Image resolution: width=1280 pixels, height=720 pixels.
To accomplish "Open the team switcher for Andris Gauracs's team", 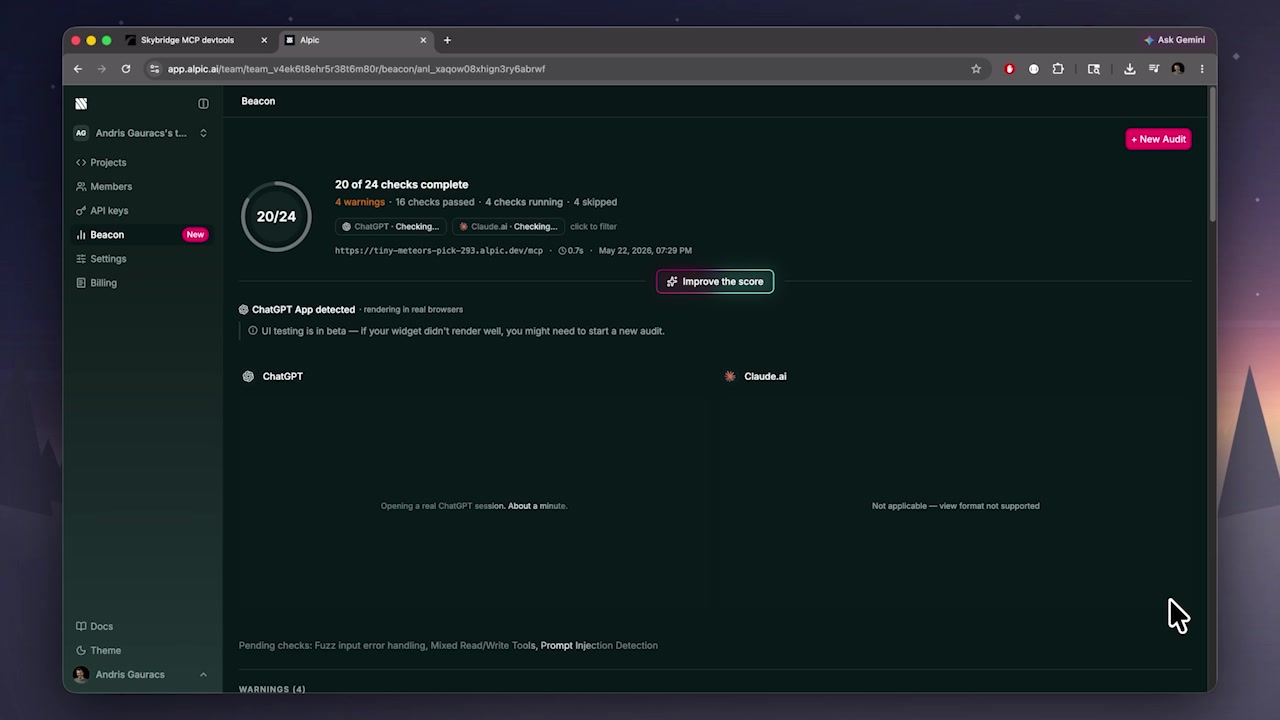I will (142, 133).
